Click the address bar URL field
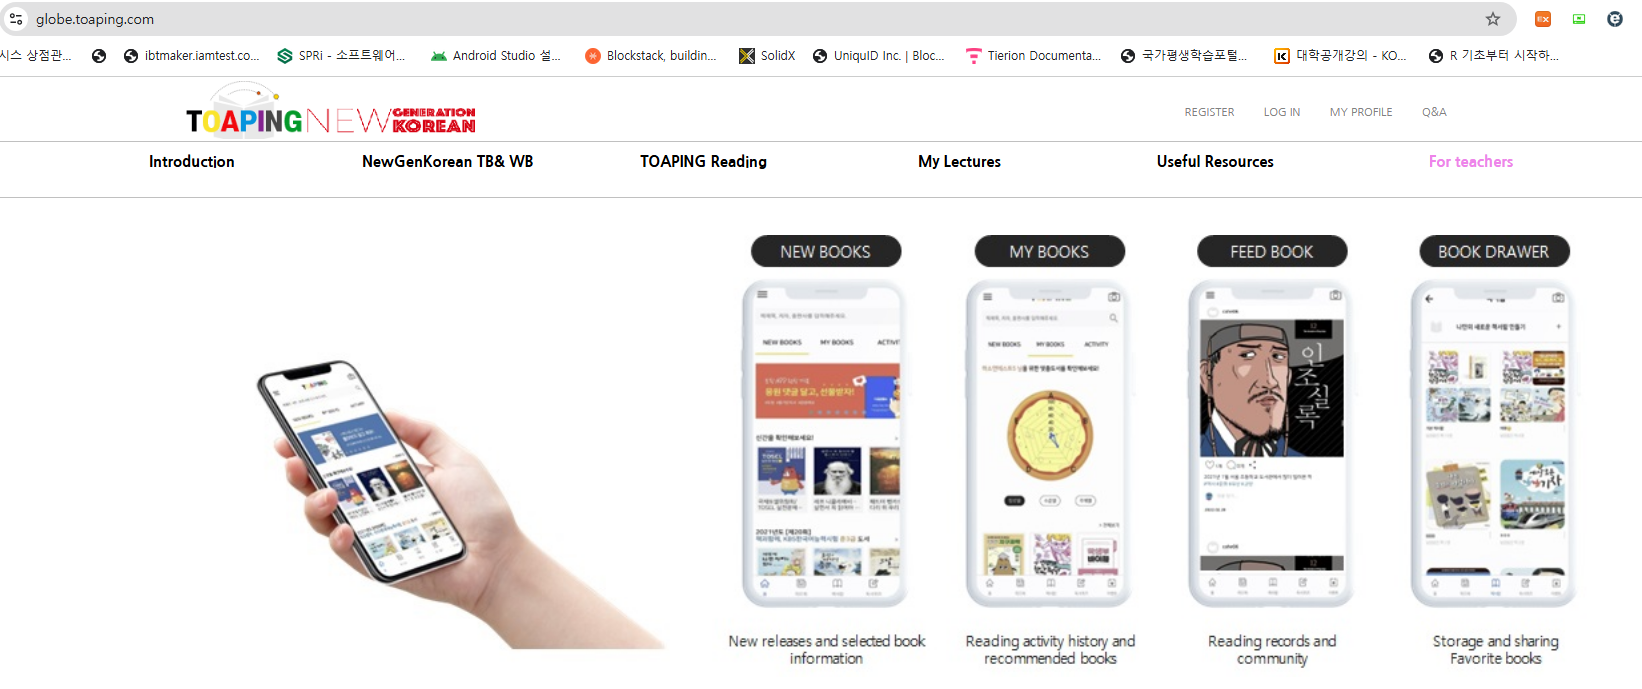 click(750, 19)
